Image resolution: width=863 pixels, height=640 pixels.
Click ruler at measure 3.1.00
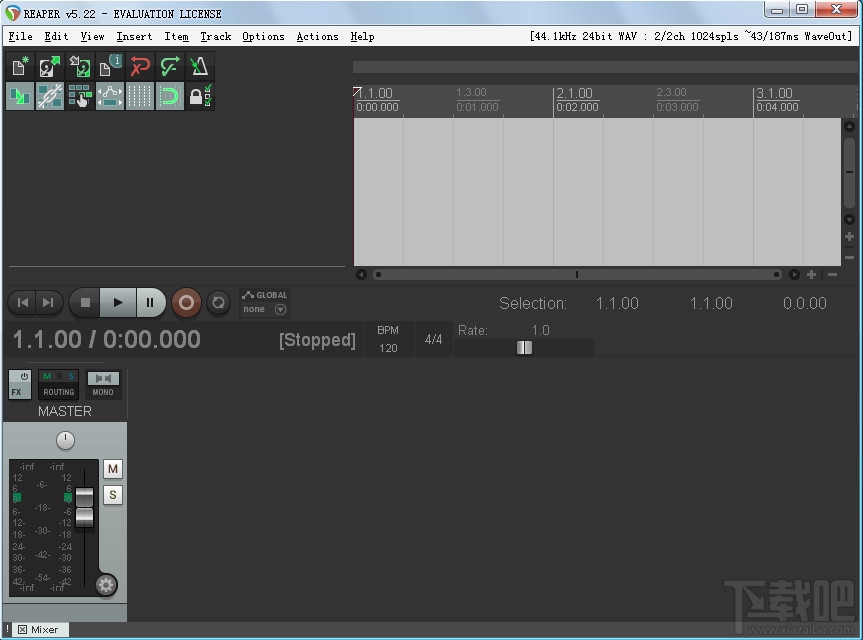774,93
